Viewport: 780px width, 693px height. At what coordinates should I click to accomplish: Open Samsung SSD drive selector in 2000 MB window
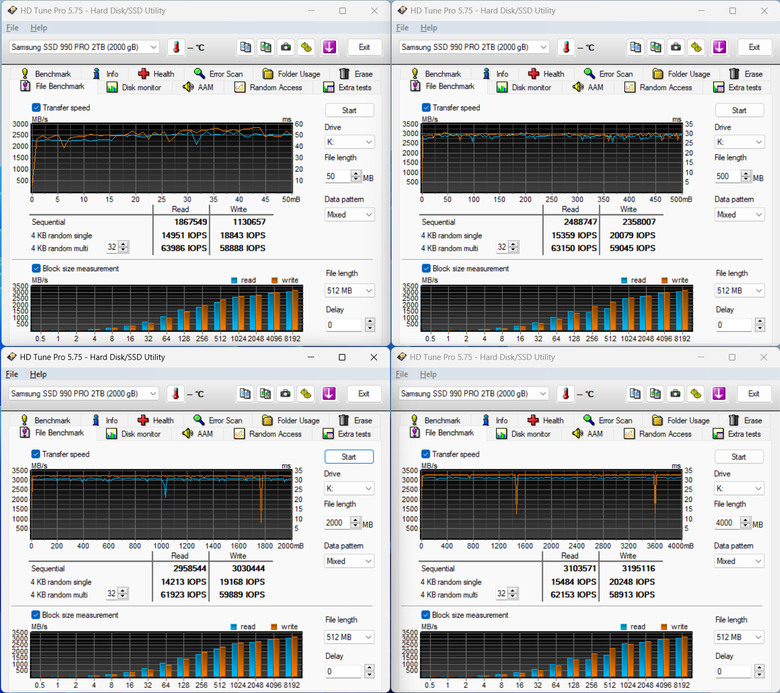tap(83, 394)
